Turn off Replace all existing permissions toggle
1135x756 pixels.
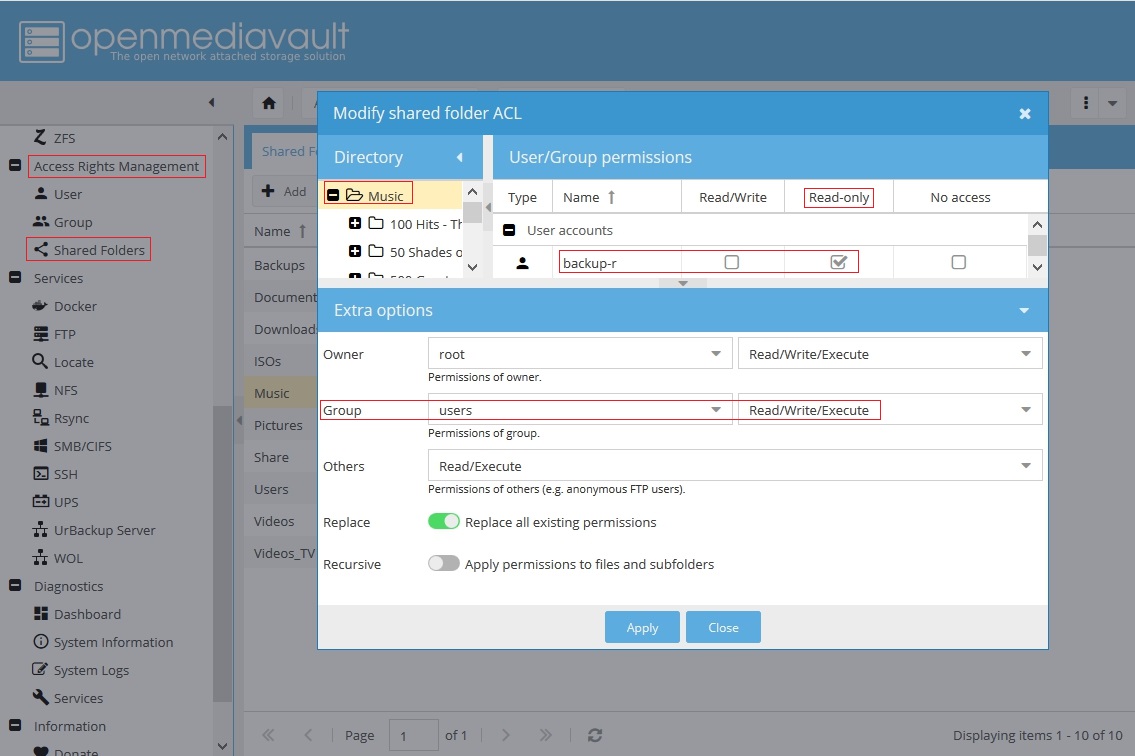(x=444, y=522)
